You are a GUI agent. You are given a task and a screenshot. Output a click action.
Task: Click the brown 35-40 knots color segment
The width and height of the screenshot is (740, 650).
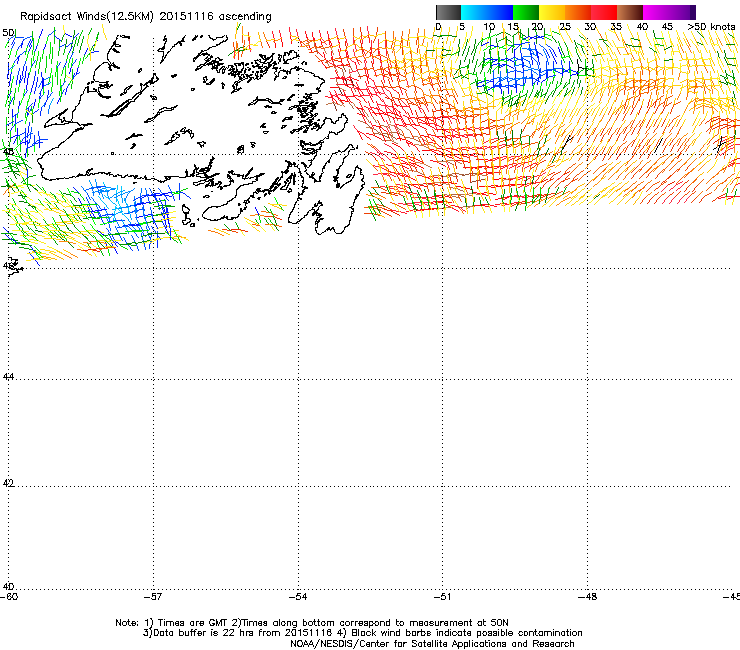[x=630, y=12]
